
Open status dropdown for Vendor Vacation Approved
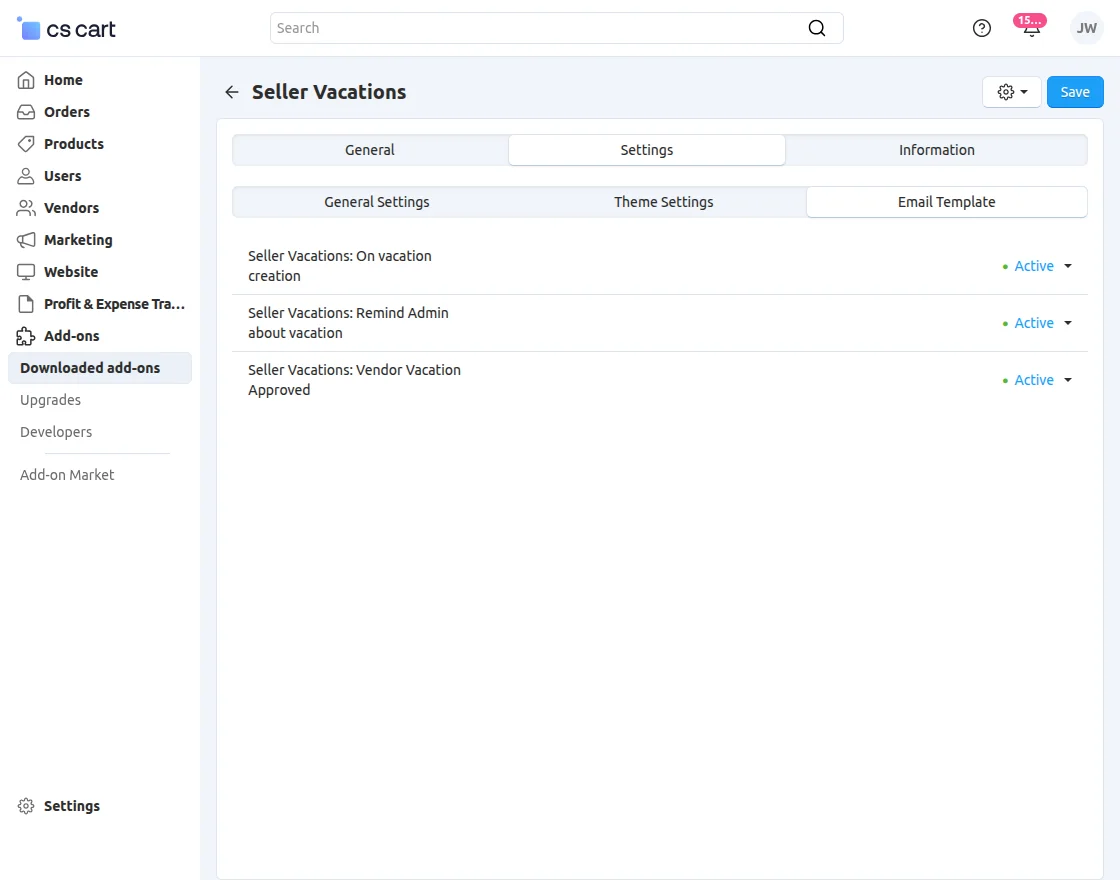(1066, 380)
